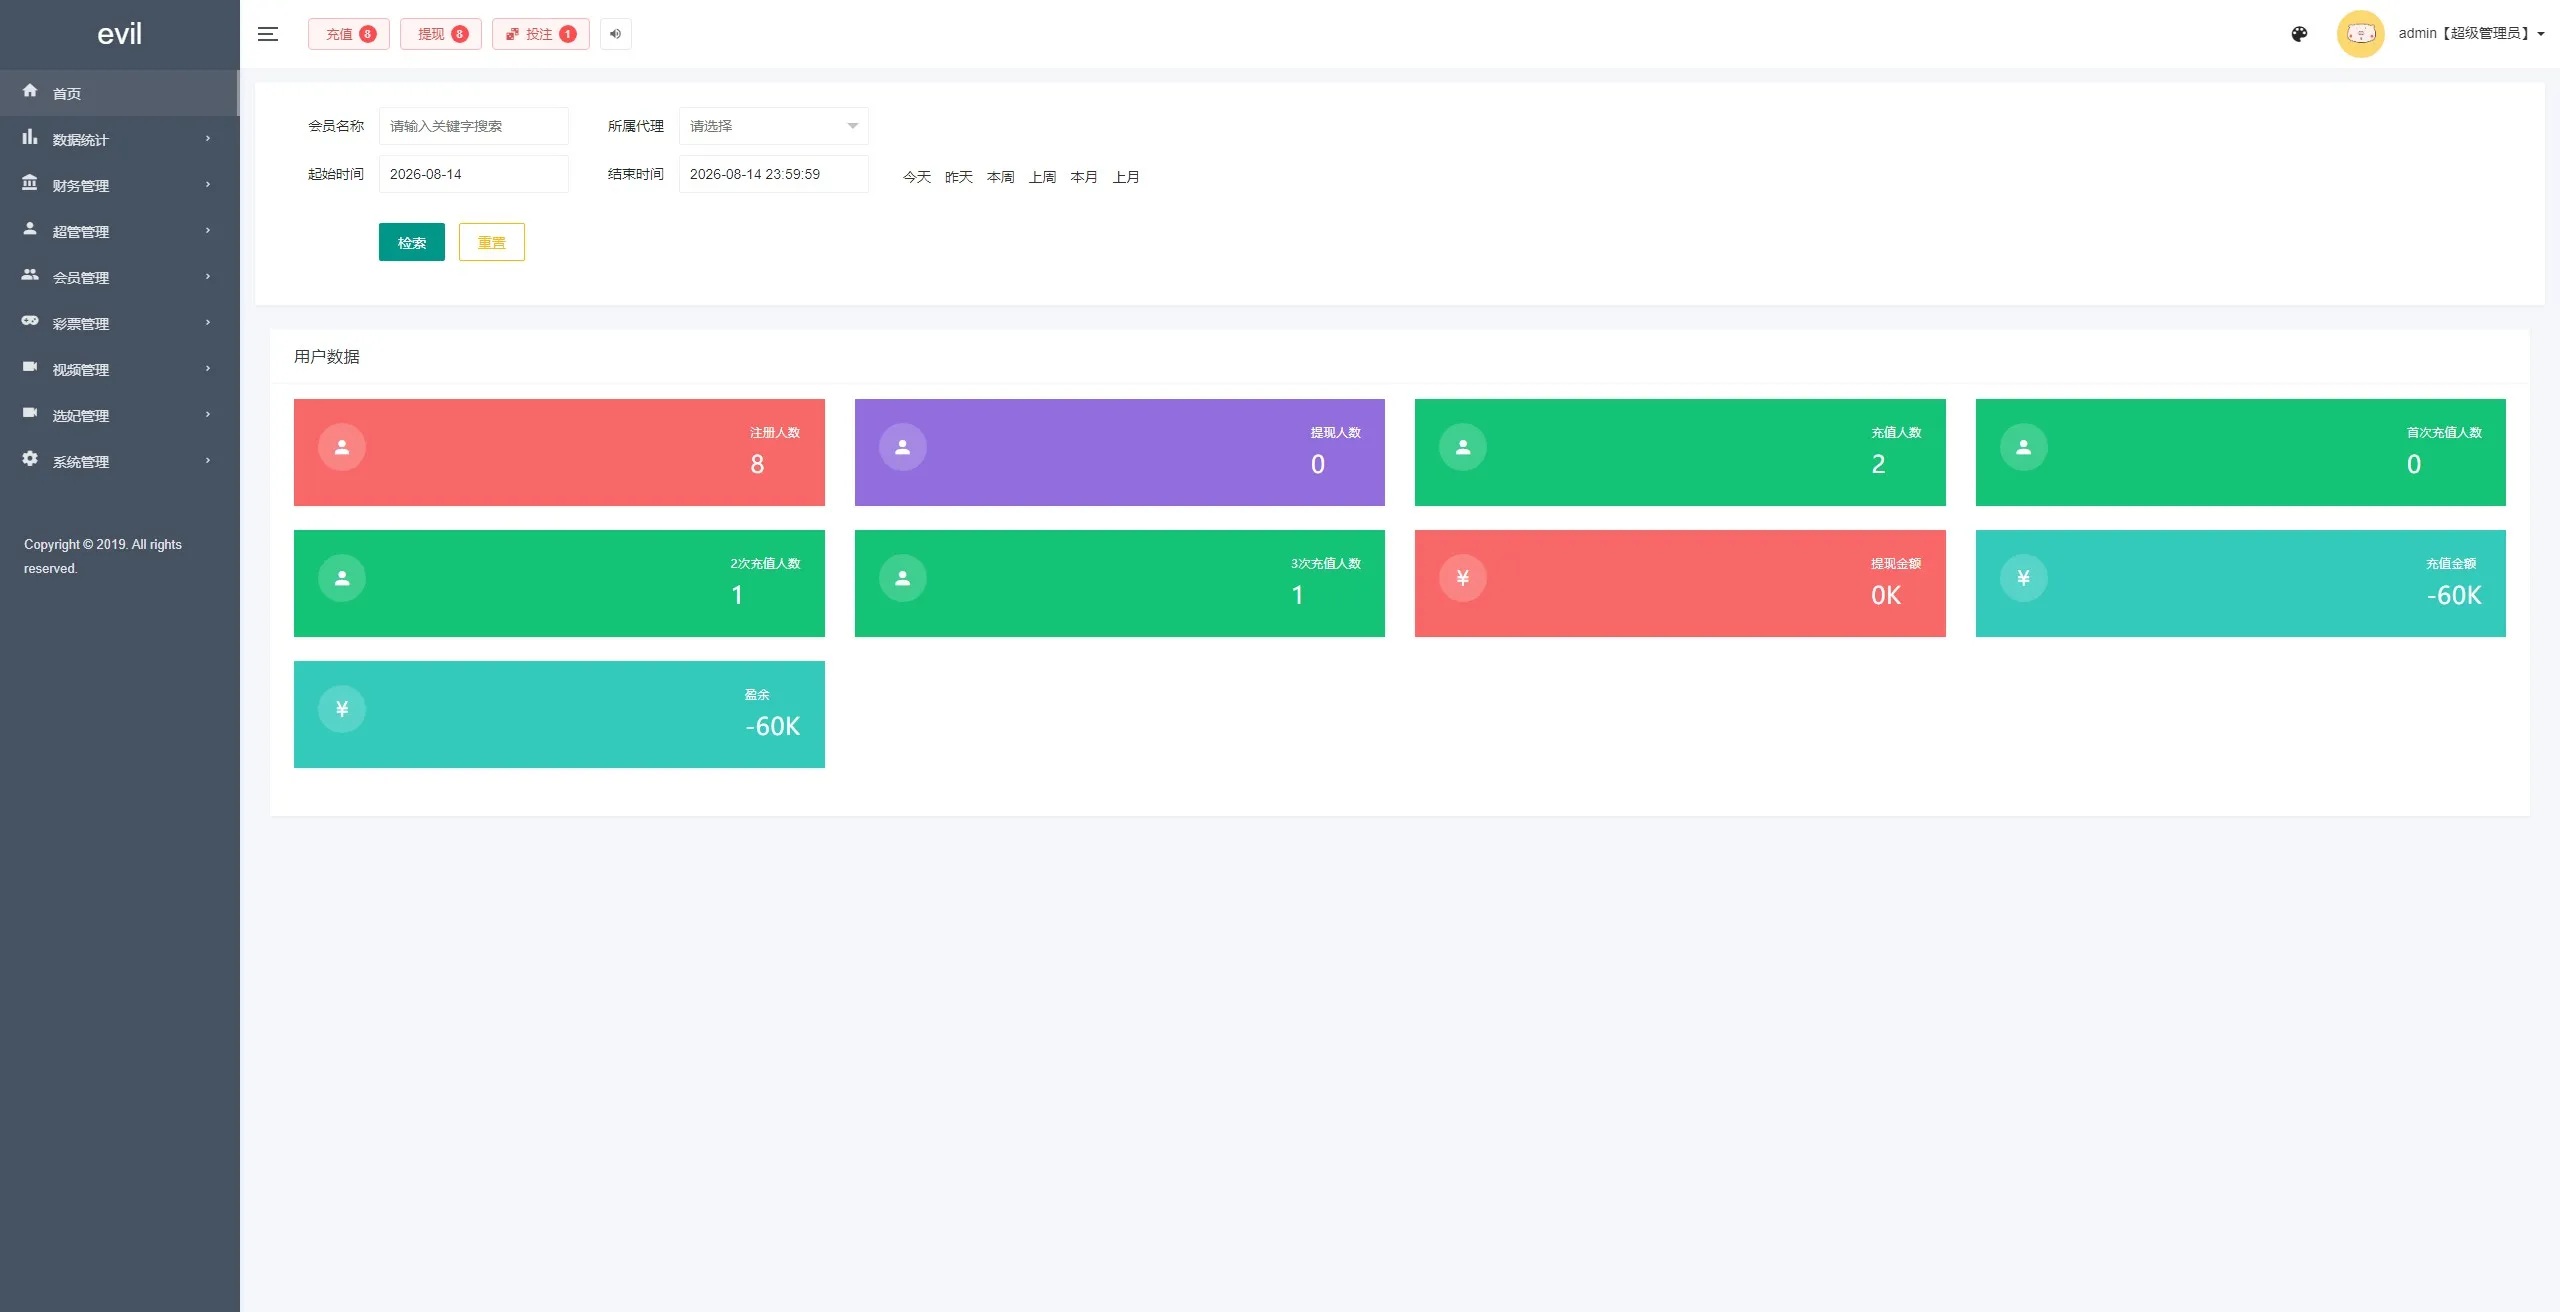Open the theme color palette icon
This screenshot has height=1312, width=2560.
click(x=2299, y=34)
